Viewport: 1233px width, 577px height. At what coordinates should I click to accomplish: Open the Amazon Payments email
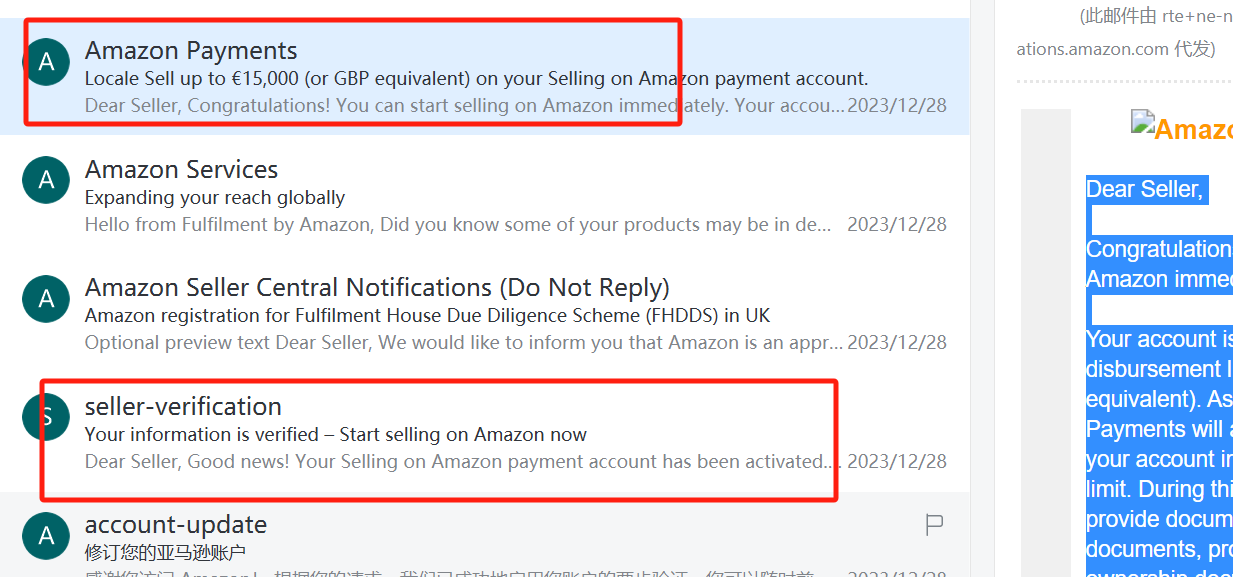tap(485, 76)
